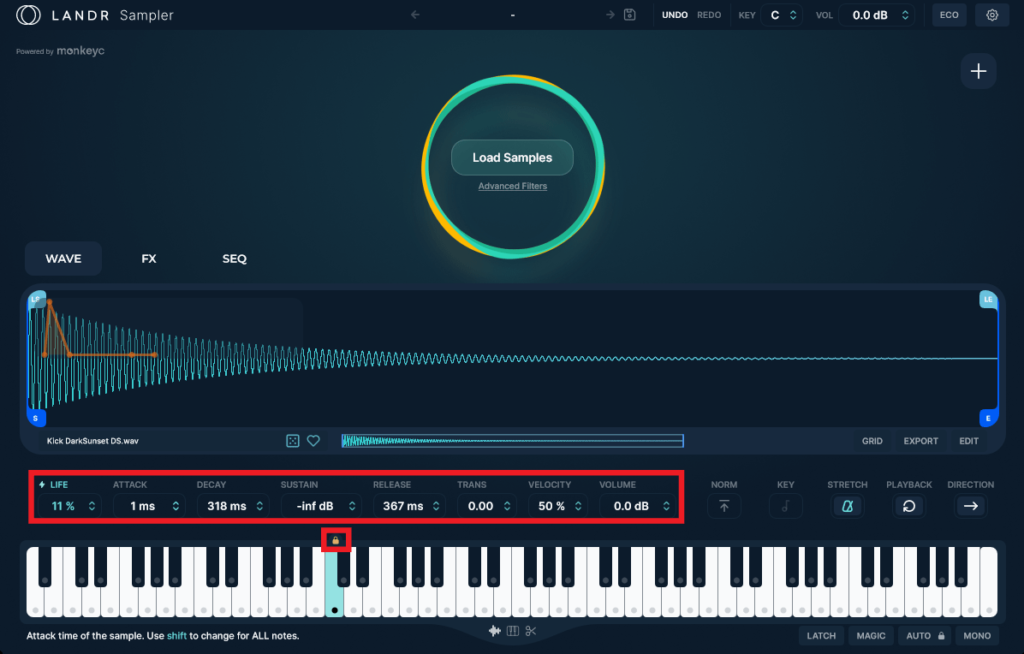Go to next preset with right arrow
Screen dimensions: 1024x654
(610, 14)
